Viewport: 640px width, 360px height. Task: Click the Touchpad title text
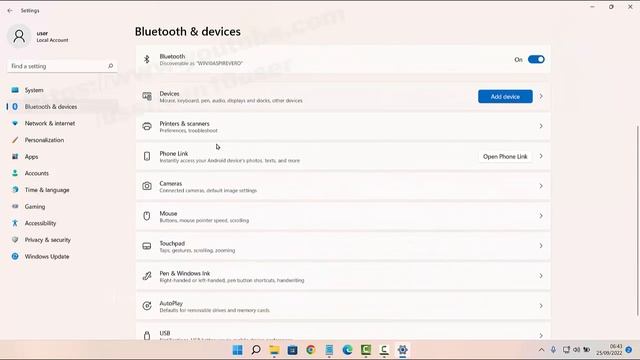coord(172,243)
